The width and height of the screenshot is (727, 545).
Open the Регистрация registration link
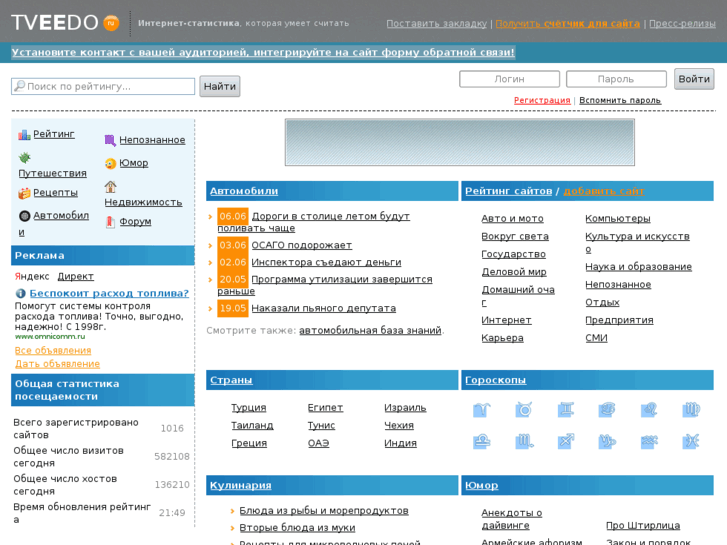click(x=542, y=101)
